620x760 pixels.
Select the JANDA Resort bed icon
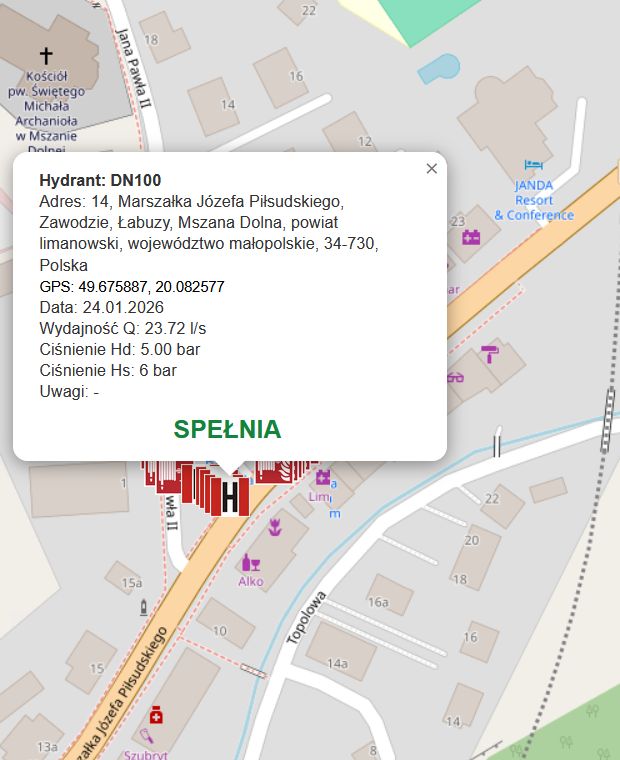pyautogui.click(x=533, y=165)
